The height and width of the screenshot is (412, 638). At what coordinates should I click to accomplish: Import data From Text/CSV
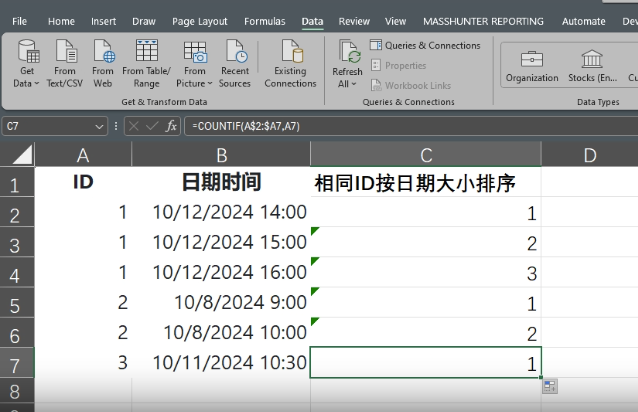[x=65, y=64]
